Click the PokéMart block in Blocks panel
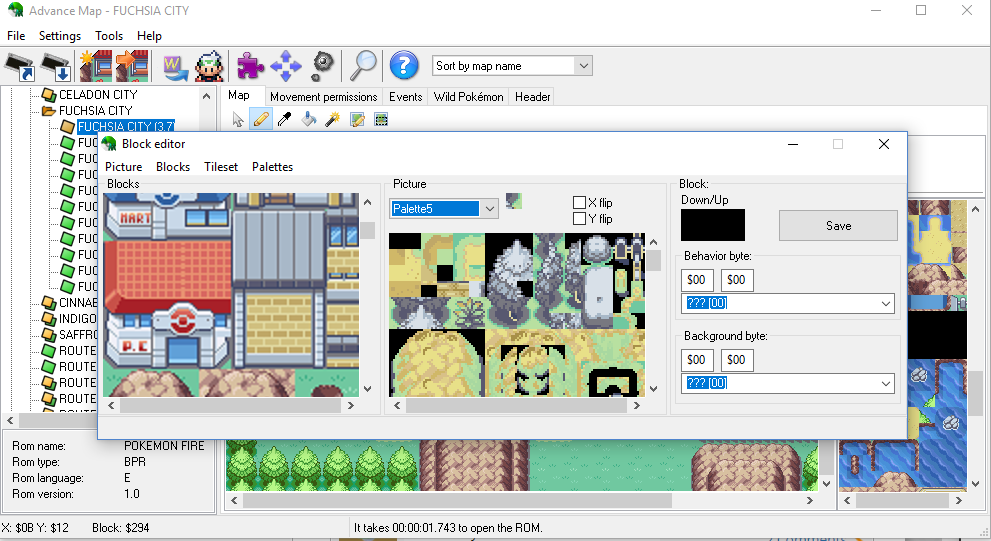This screenshot has width=991, height=541. click(x=167, y=217)
